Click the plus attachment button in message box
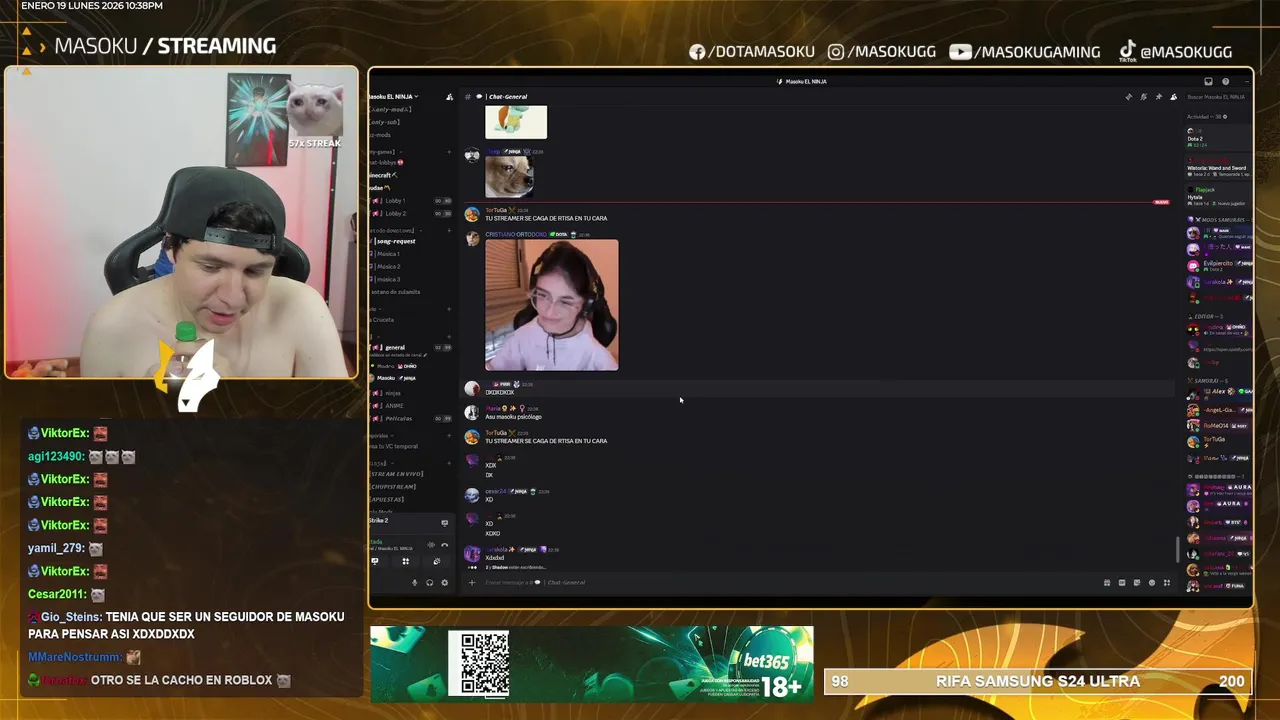 pyautogui.click(x=472, y=582)
